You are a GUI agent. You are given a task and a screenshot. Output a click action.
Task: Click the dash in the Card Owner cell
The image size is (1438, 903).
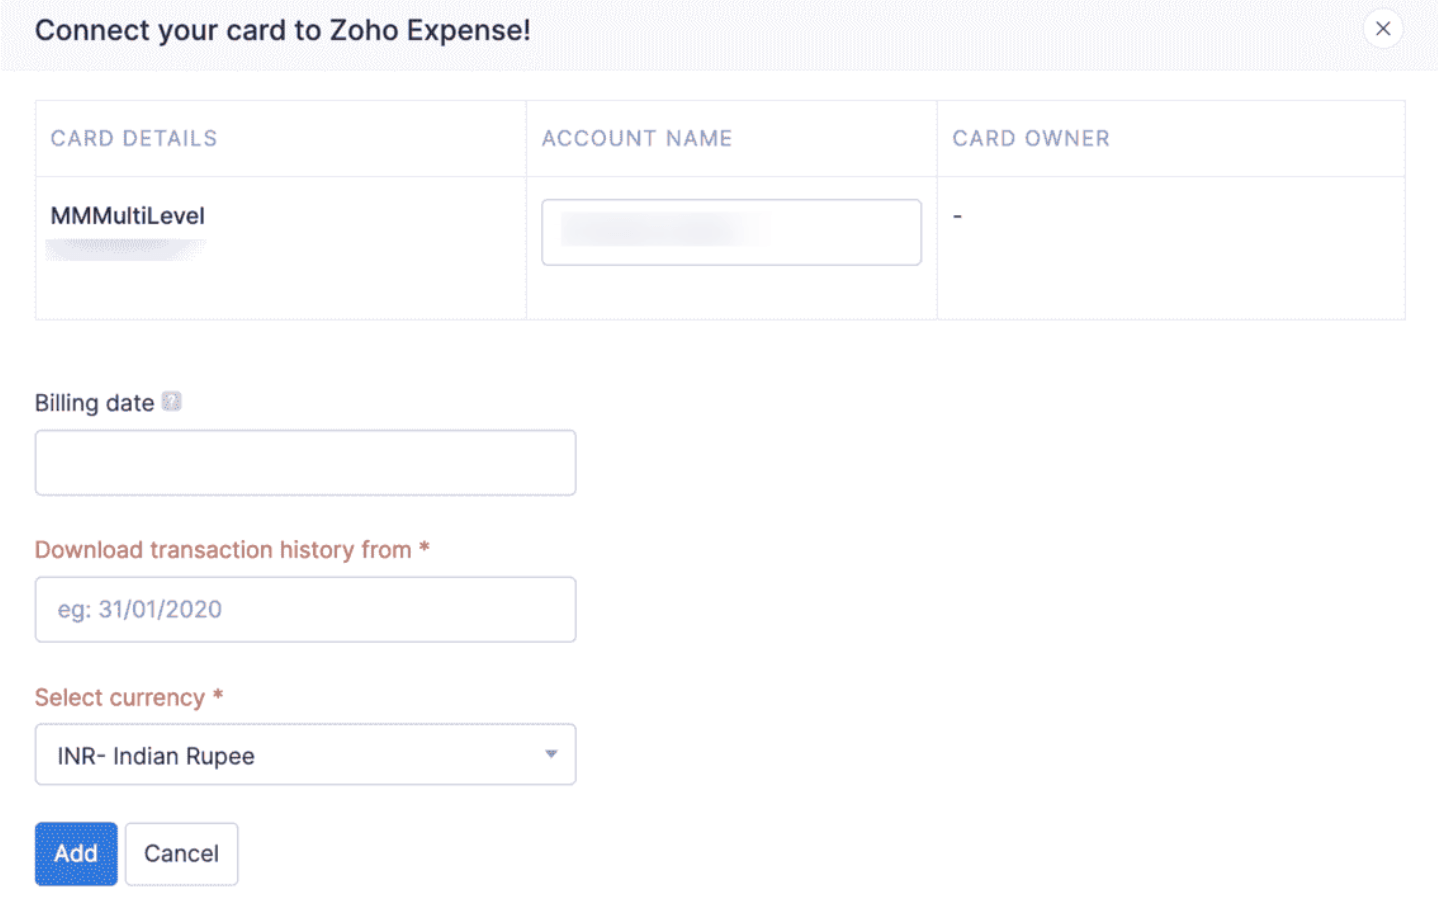957,215
